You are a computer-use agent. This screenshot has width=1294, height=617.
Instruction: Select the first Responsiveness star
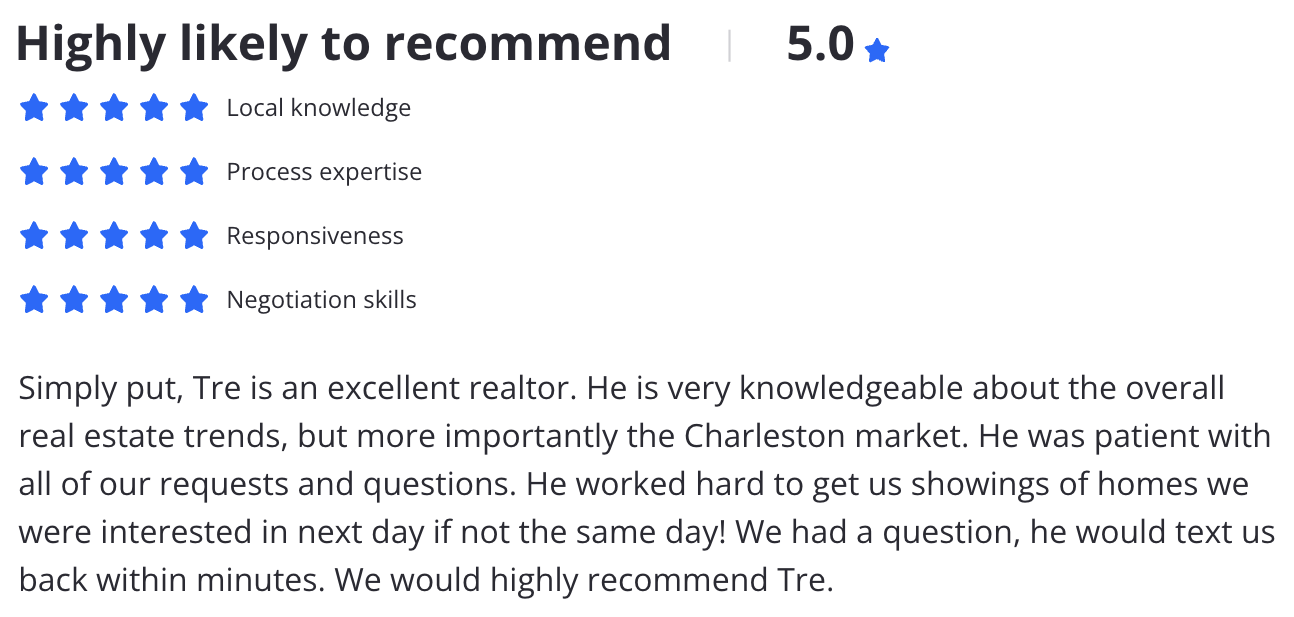(x=34, y=235)
